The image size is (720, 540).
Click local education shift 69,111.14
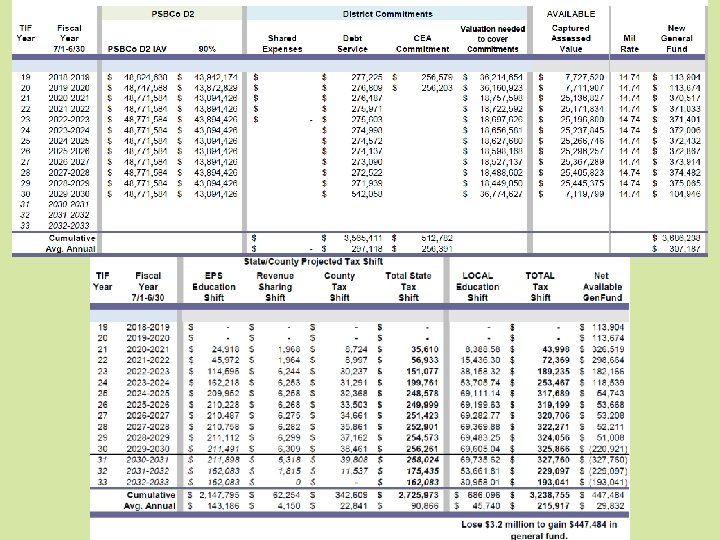coord(480,394)
